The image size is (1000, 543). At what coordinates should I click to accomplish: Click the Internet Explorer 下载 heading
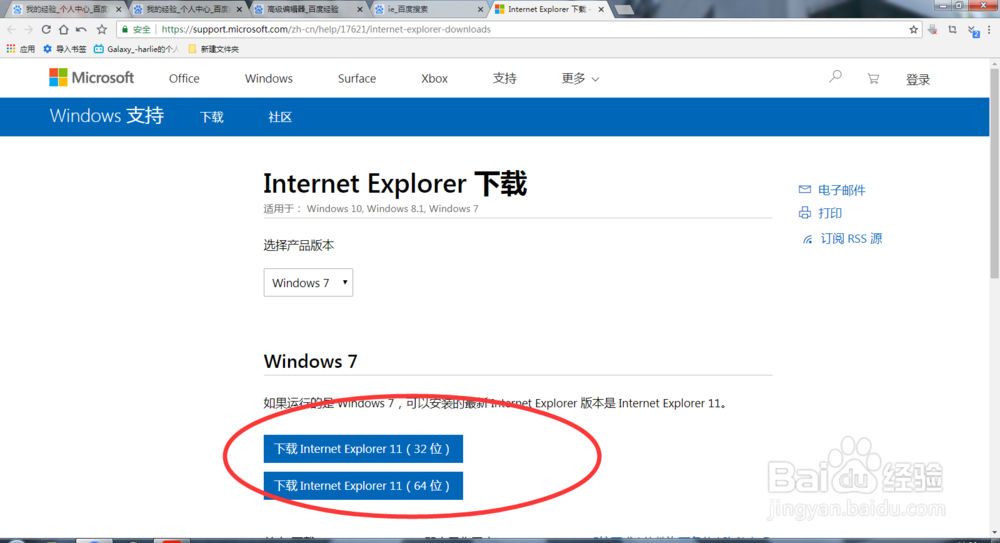tap(395, 184)
